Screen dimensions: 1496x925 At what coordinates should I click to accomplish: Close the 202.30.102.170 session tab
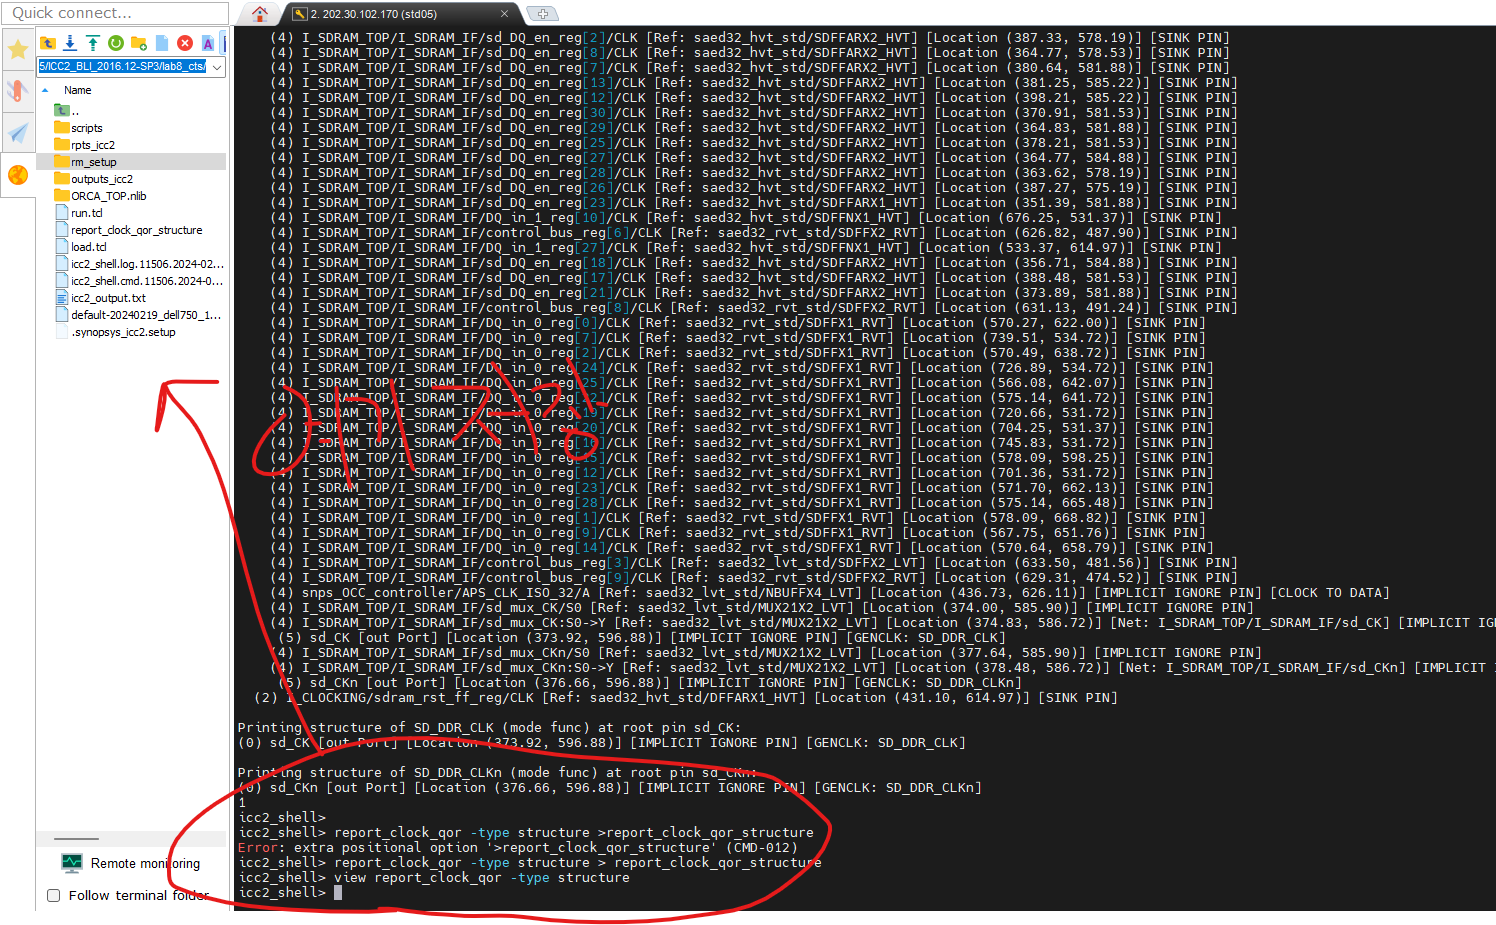point(504,14)
